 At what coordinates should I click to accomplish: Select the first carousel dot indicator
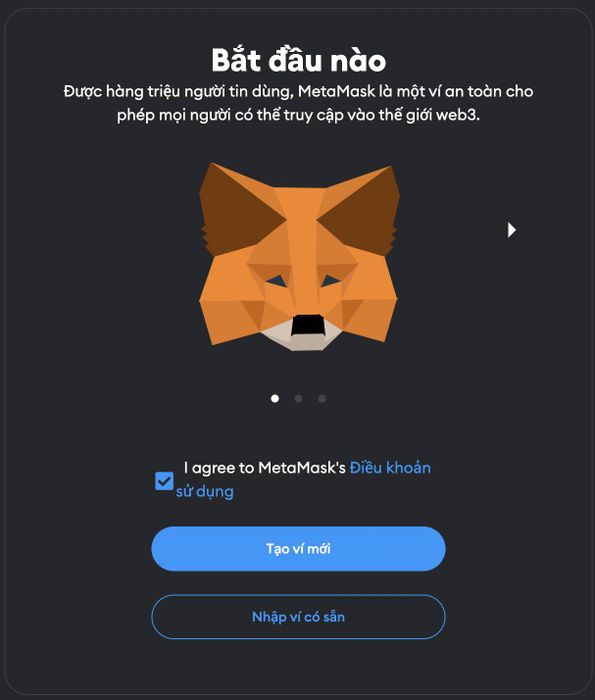275,398
